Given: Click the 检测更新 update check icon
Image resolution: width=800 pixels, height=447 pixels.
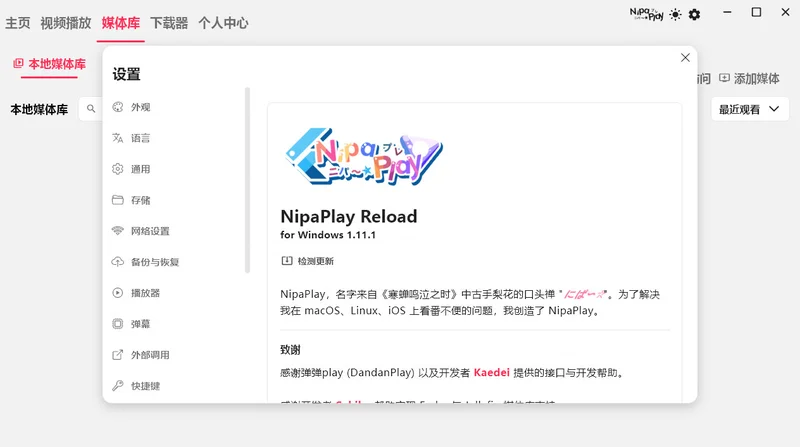Looking at the screenshot, I should 287,261.
